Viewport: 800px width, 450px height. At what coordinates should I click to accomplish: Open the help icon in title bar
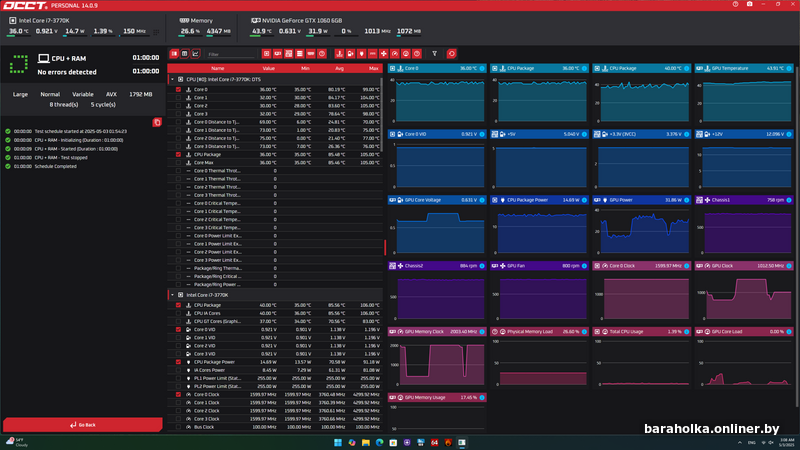pyautogui.click(x=735, y=4)
